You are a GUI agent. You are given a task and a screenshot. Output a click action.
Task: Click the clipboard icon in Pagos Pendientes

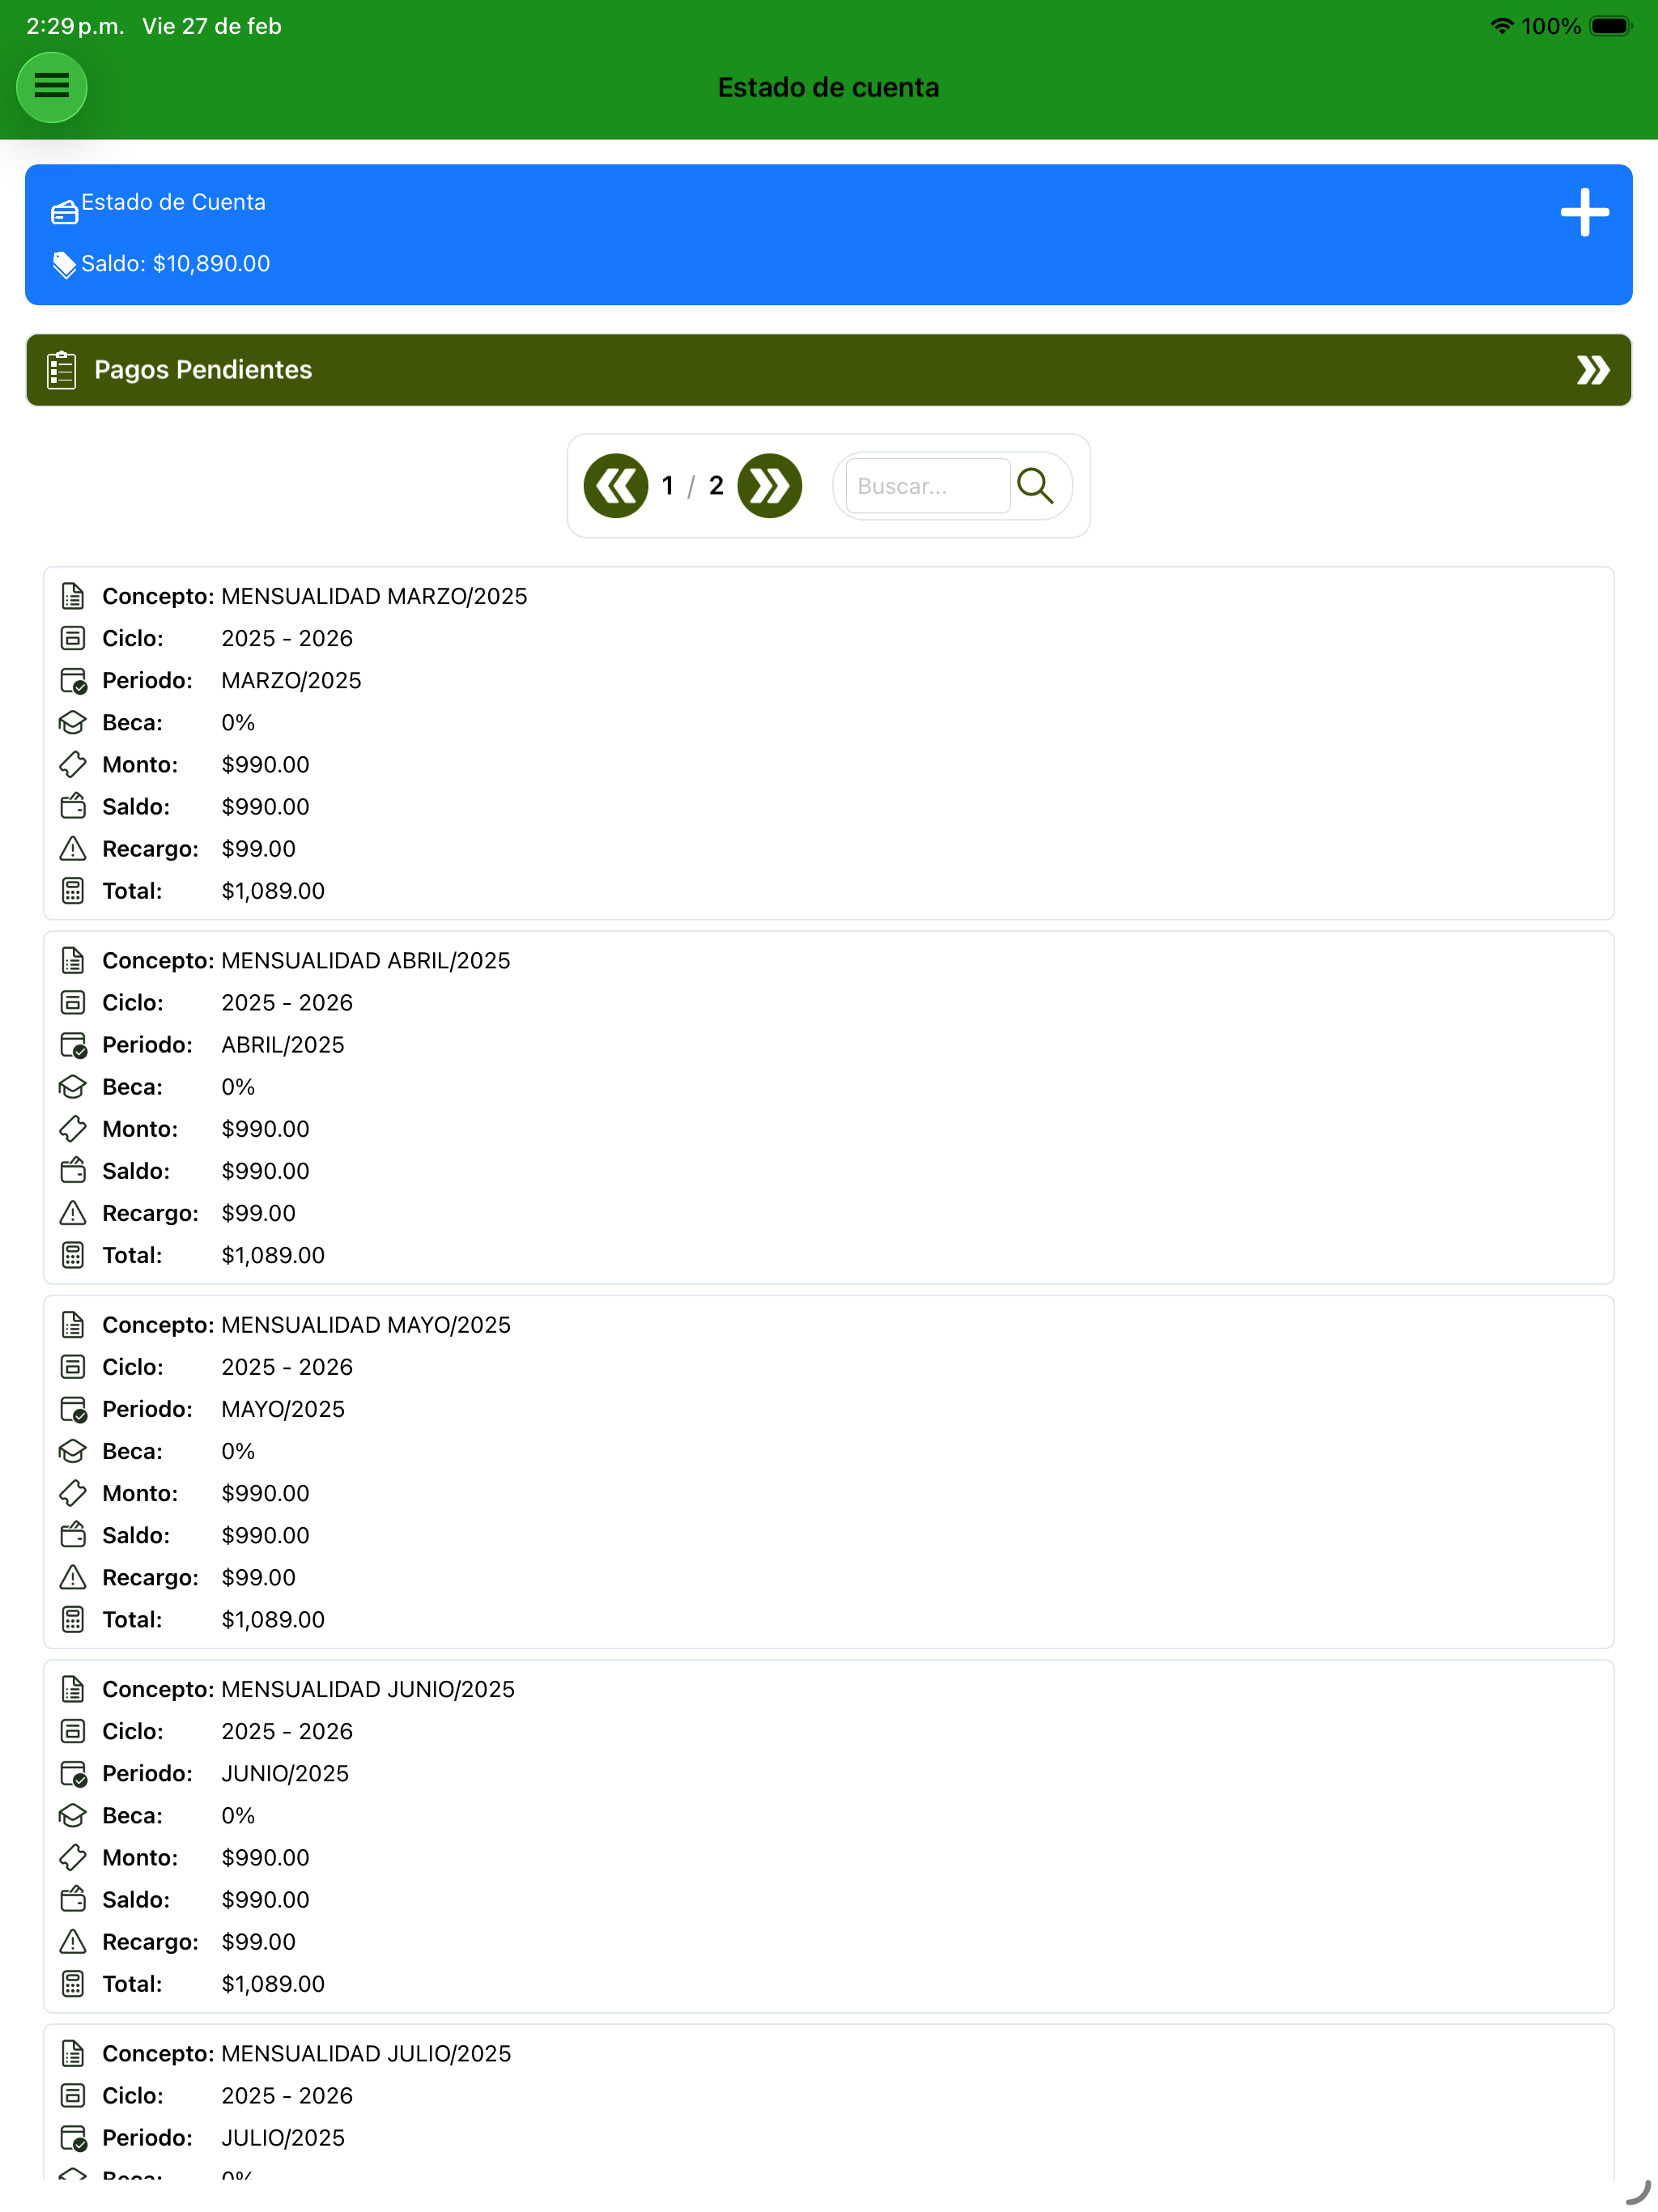pos(62,370)
